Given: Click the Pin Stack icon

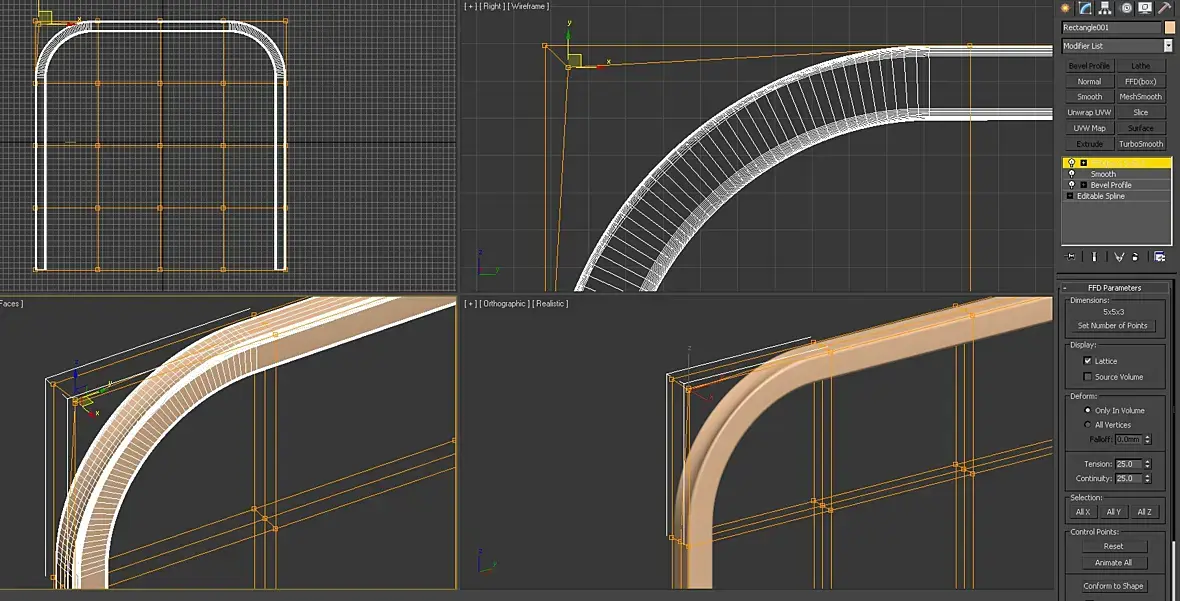Looking at the screenshot, I should pos(1070,257).
